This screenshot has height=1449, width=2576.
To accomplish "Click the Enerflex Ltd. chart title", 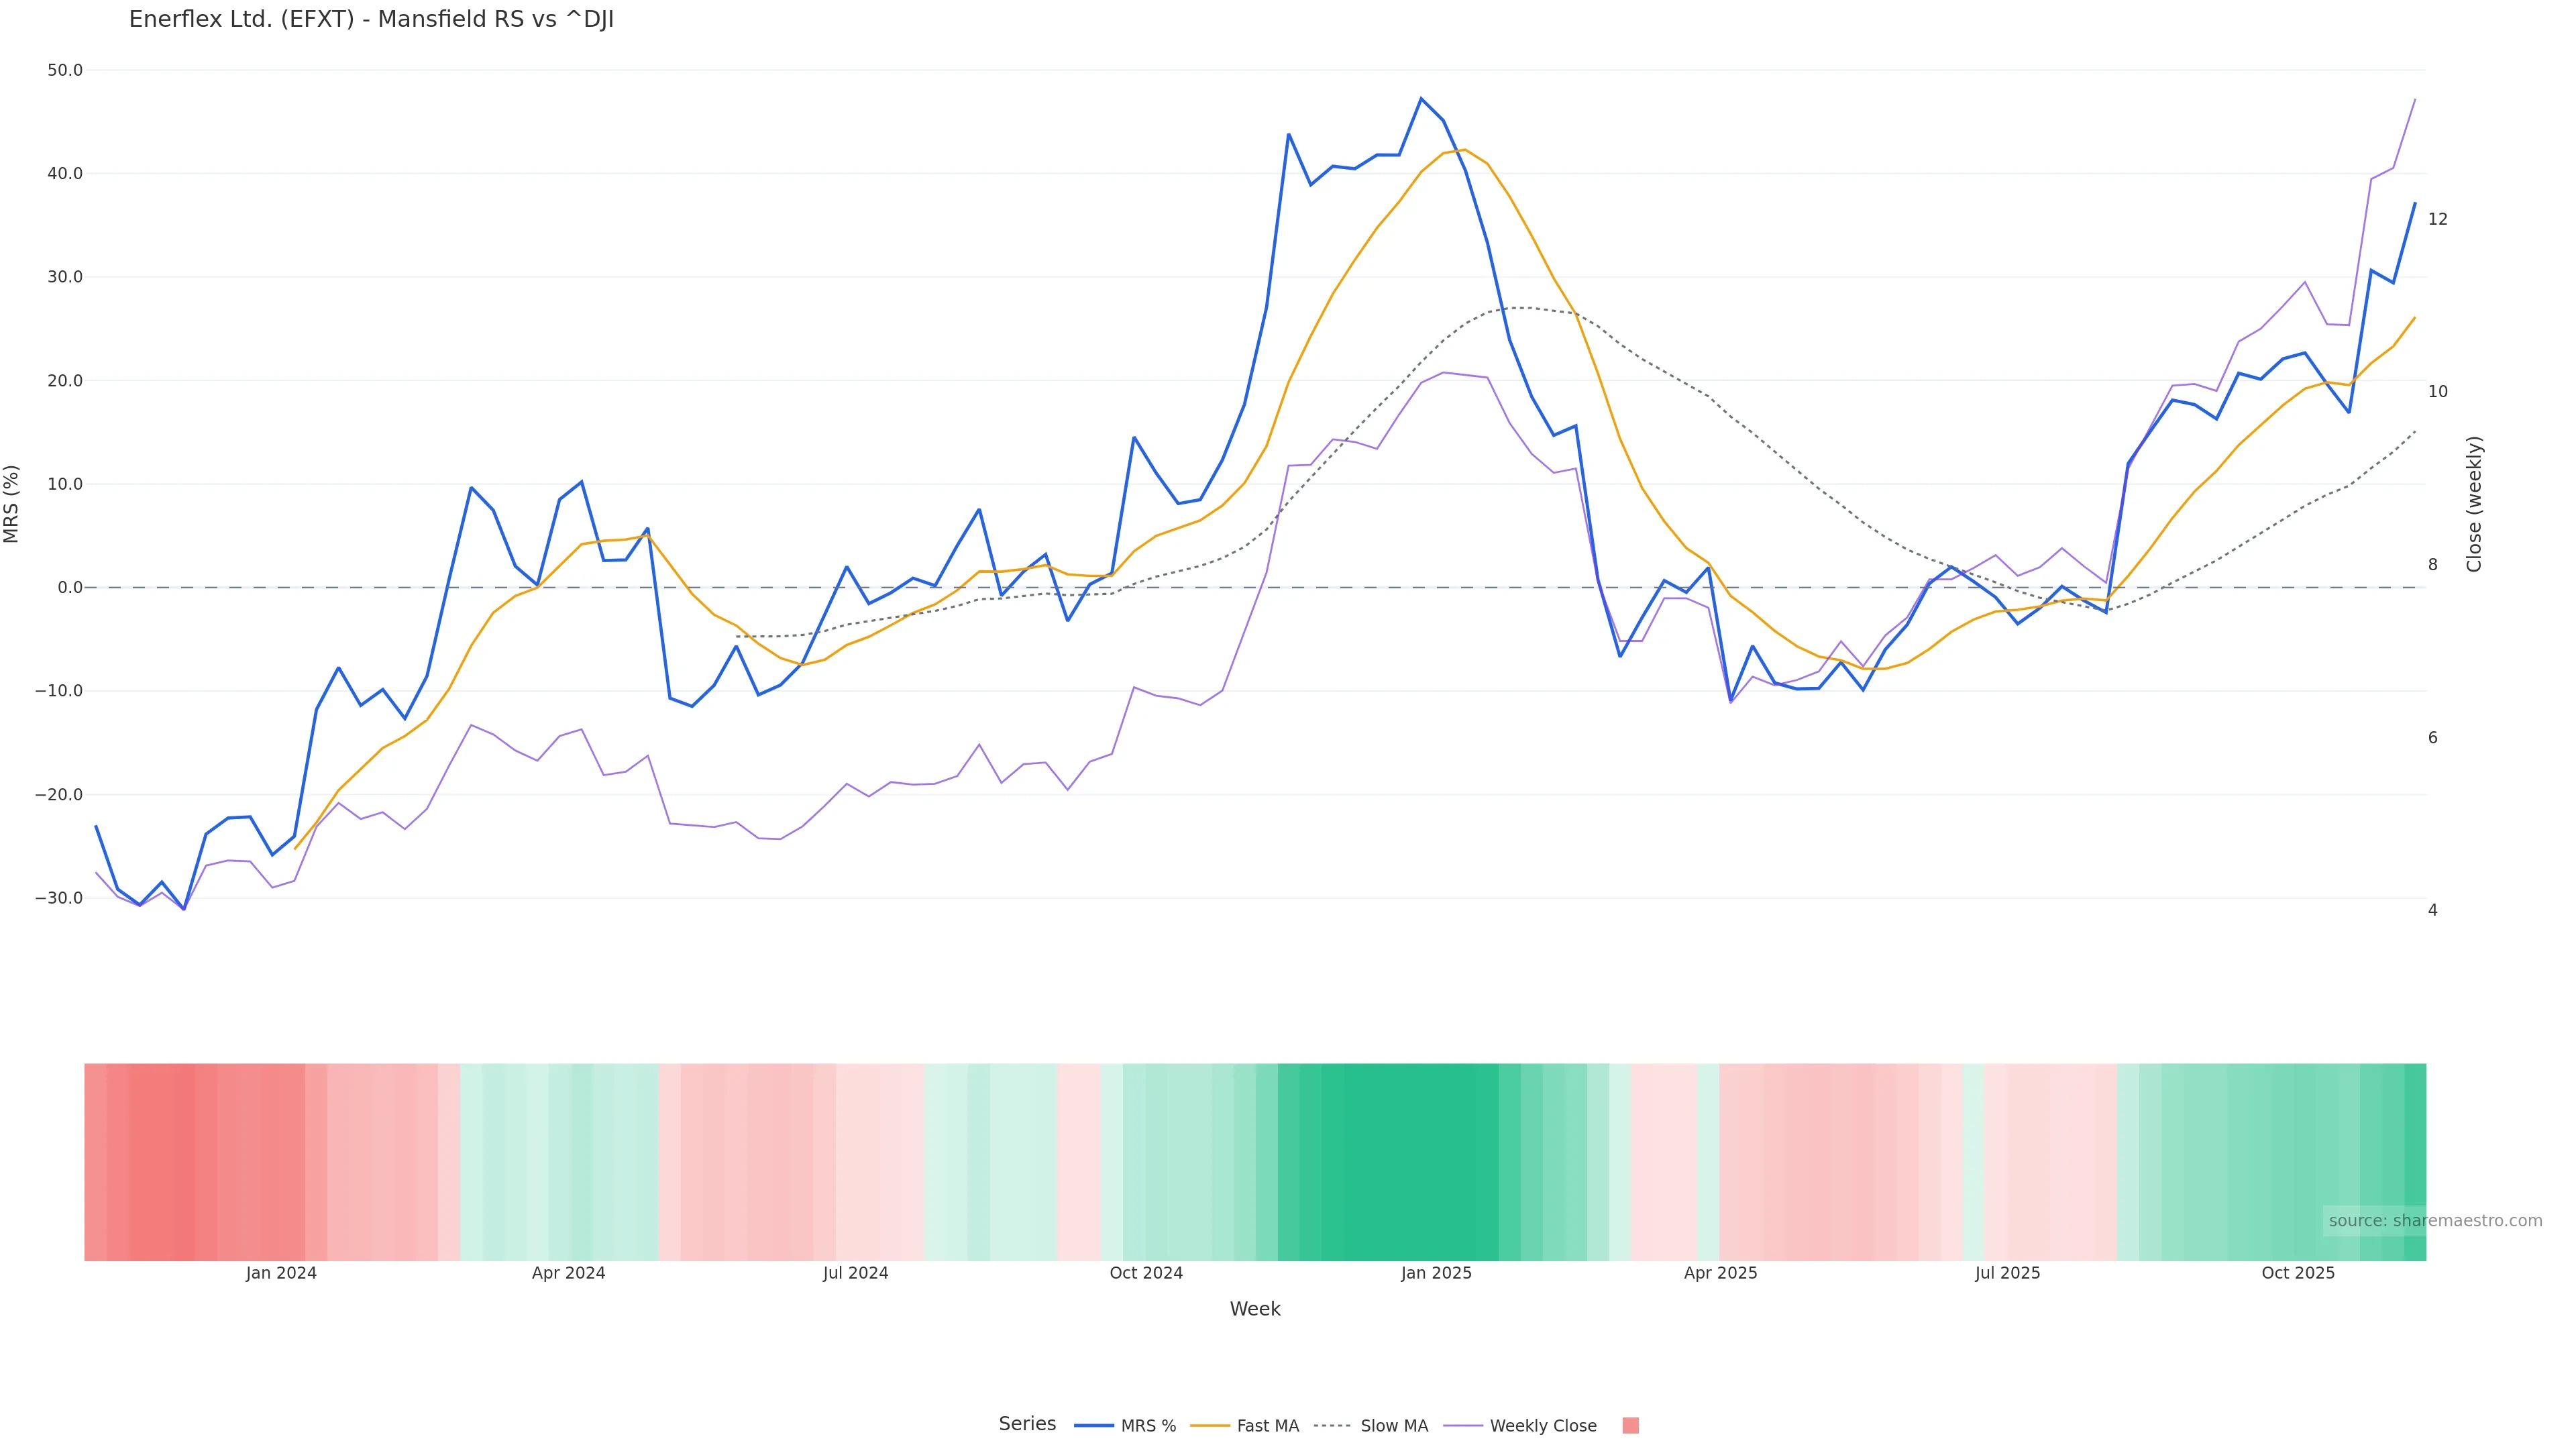I will pyautogui.click(x=371, y=20).
